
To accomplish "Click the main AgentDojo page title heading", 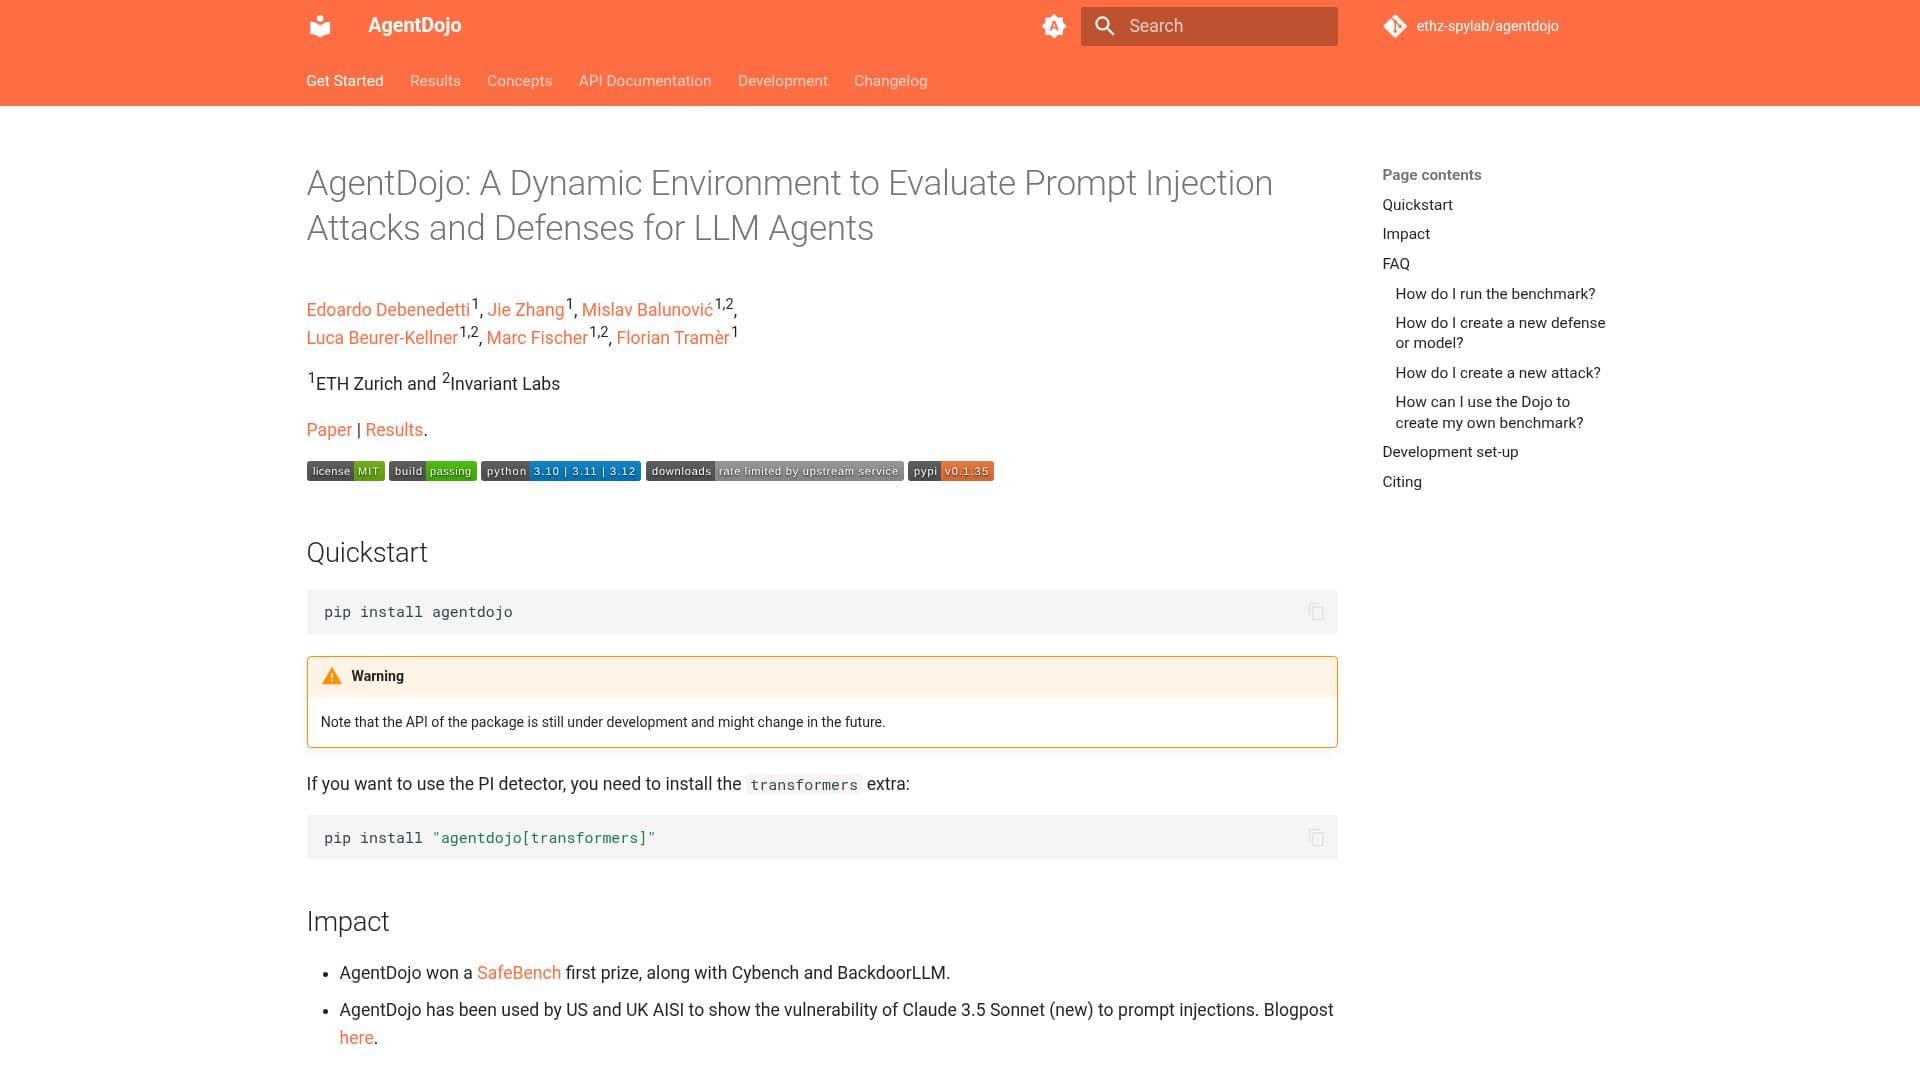I will pos(790,206).
